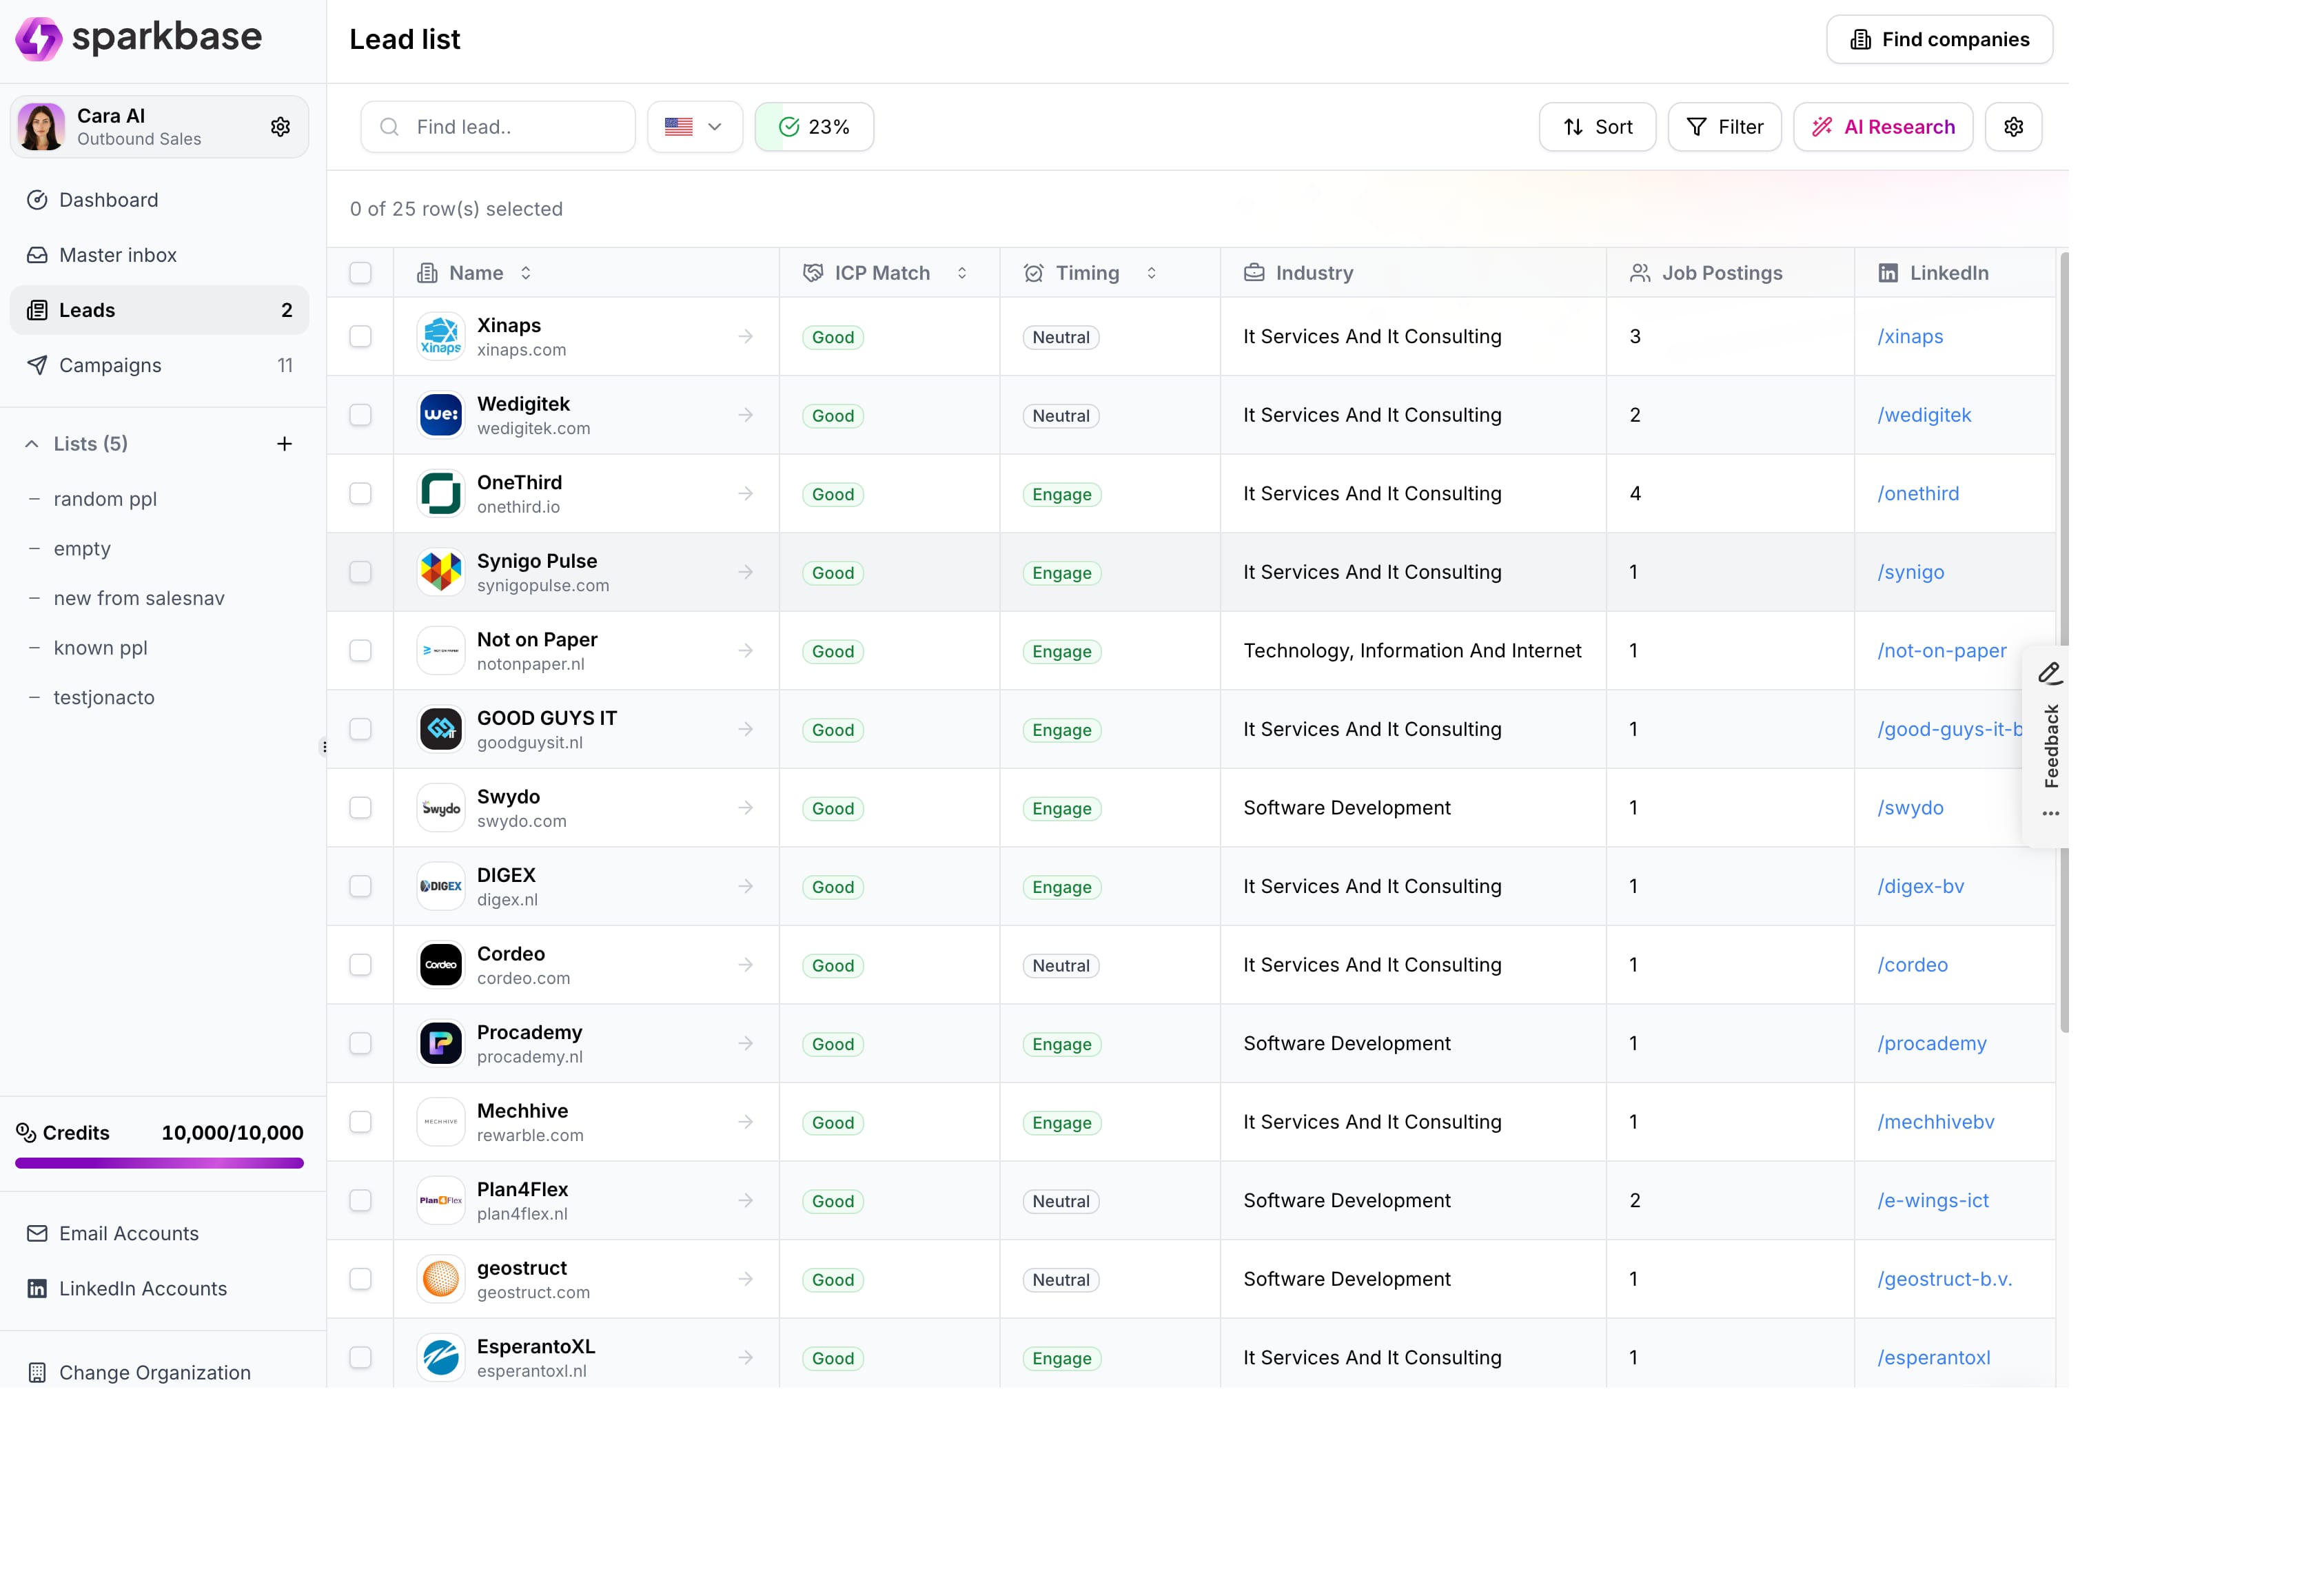Open the Sort options
This screenshot has height=1591, width=2324.
click(1598, 127)
